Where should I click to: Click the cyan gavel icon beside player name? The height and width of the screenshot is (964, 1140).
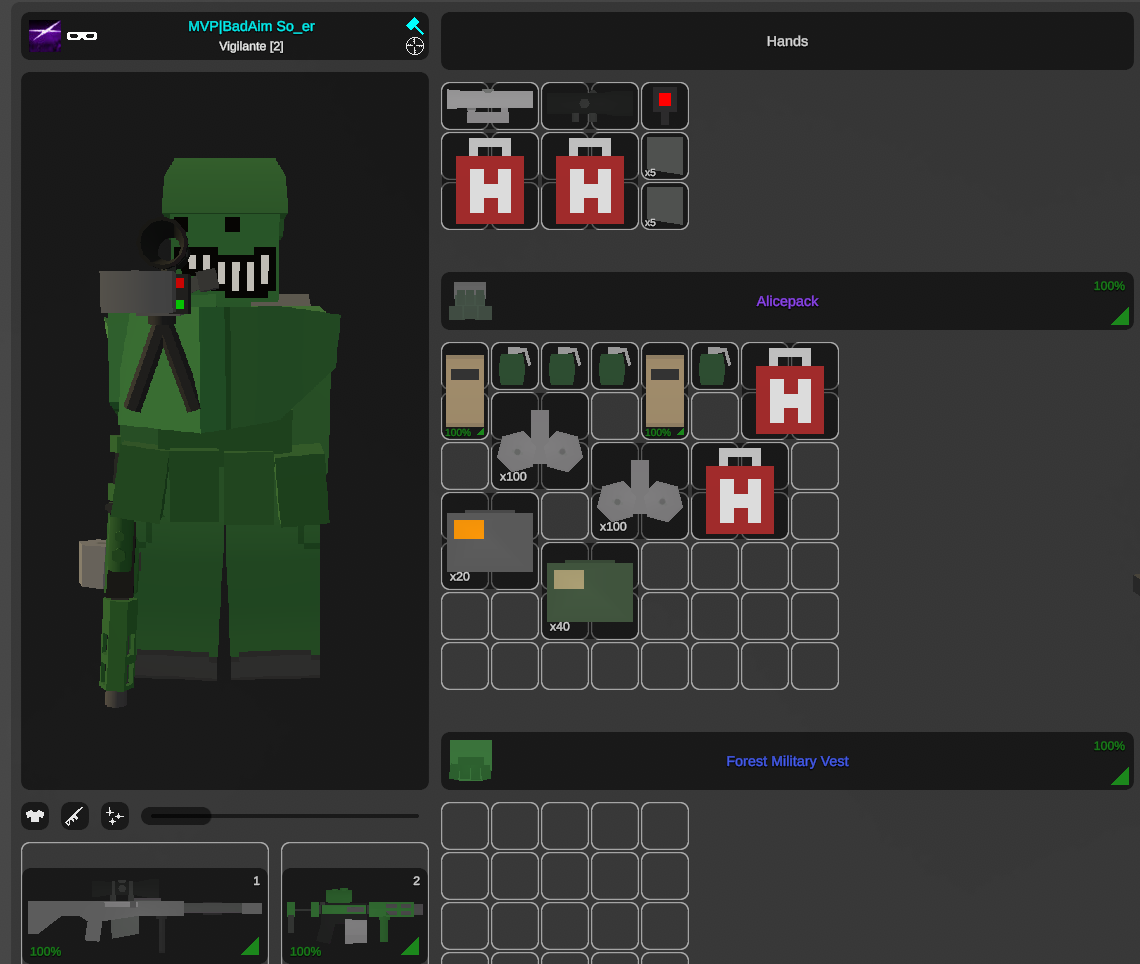click(414, 25)
